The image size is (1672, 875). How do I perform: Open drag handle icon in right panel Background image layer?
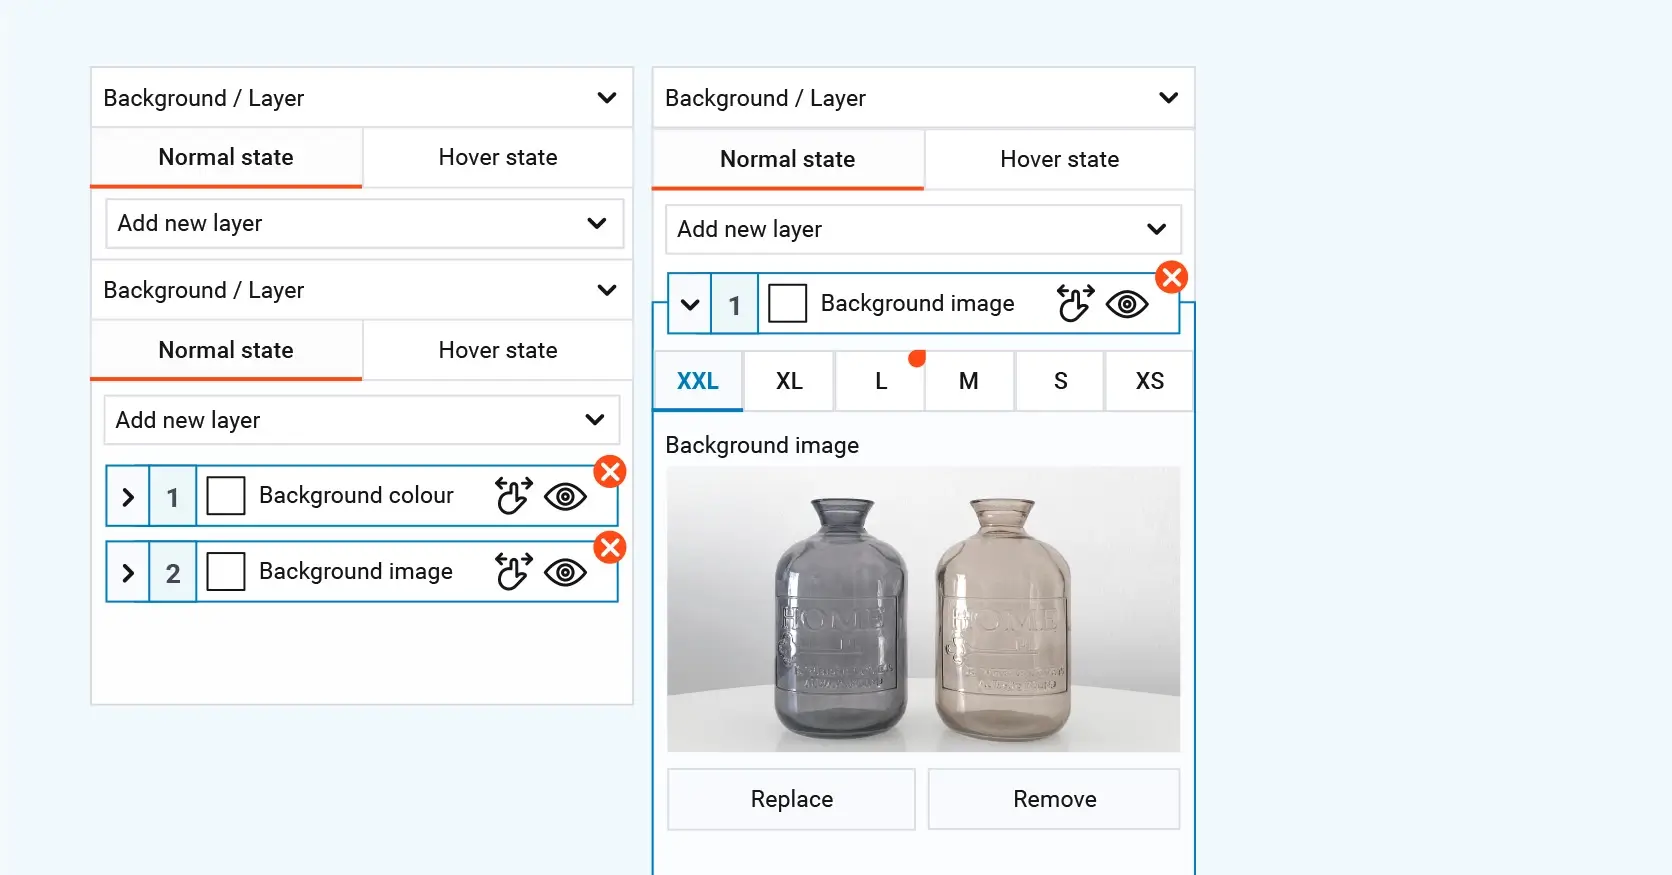[1076, 303]
